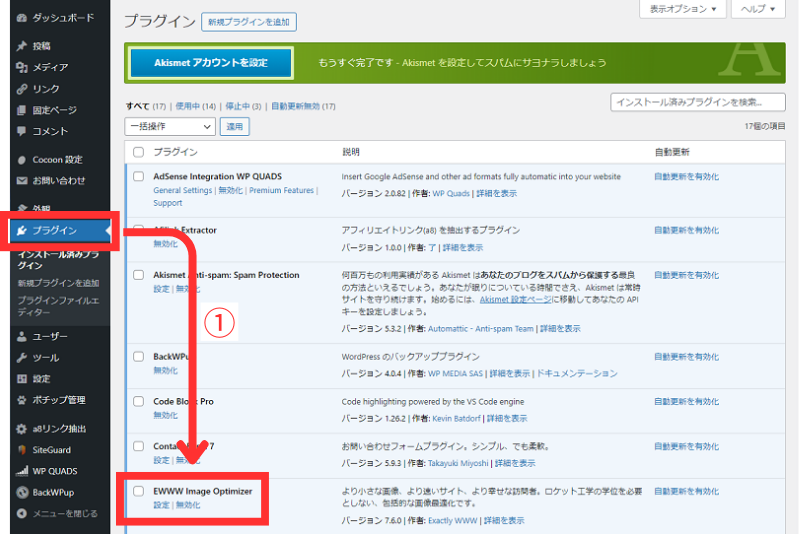Screen dimensions: 799x535
Task: Click the Tools wrench icon
Action: [21, 358]
